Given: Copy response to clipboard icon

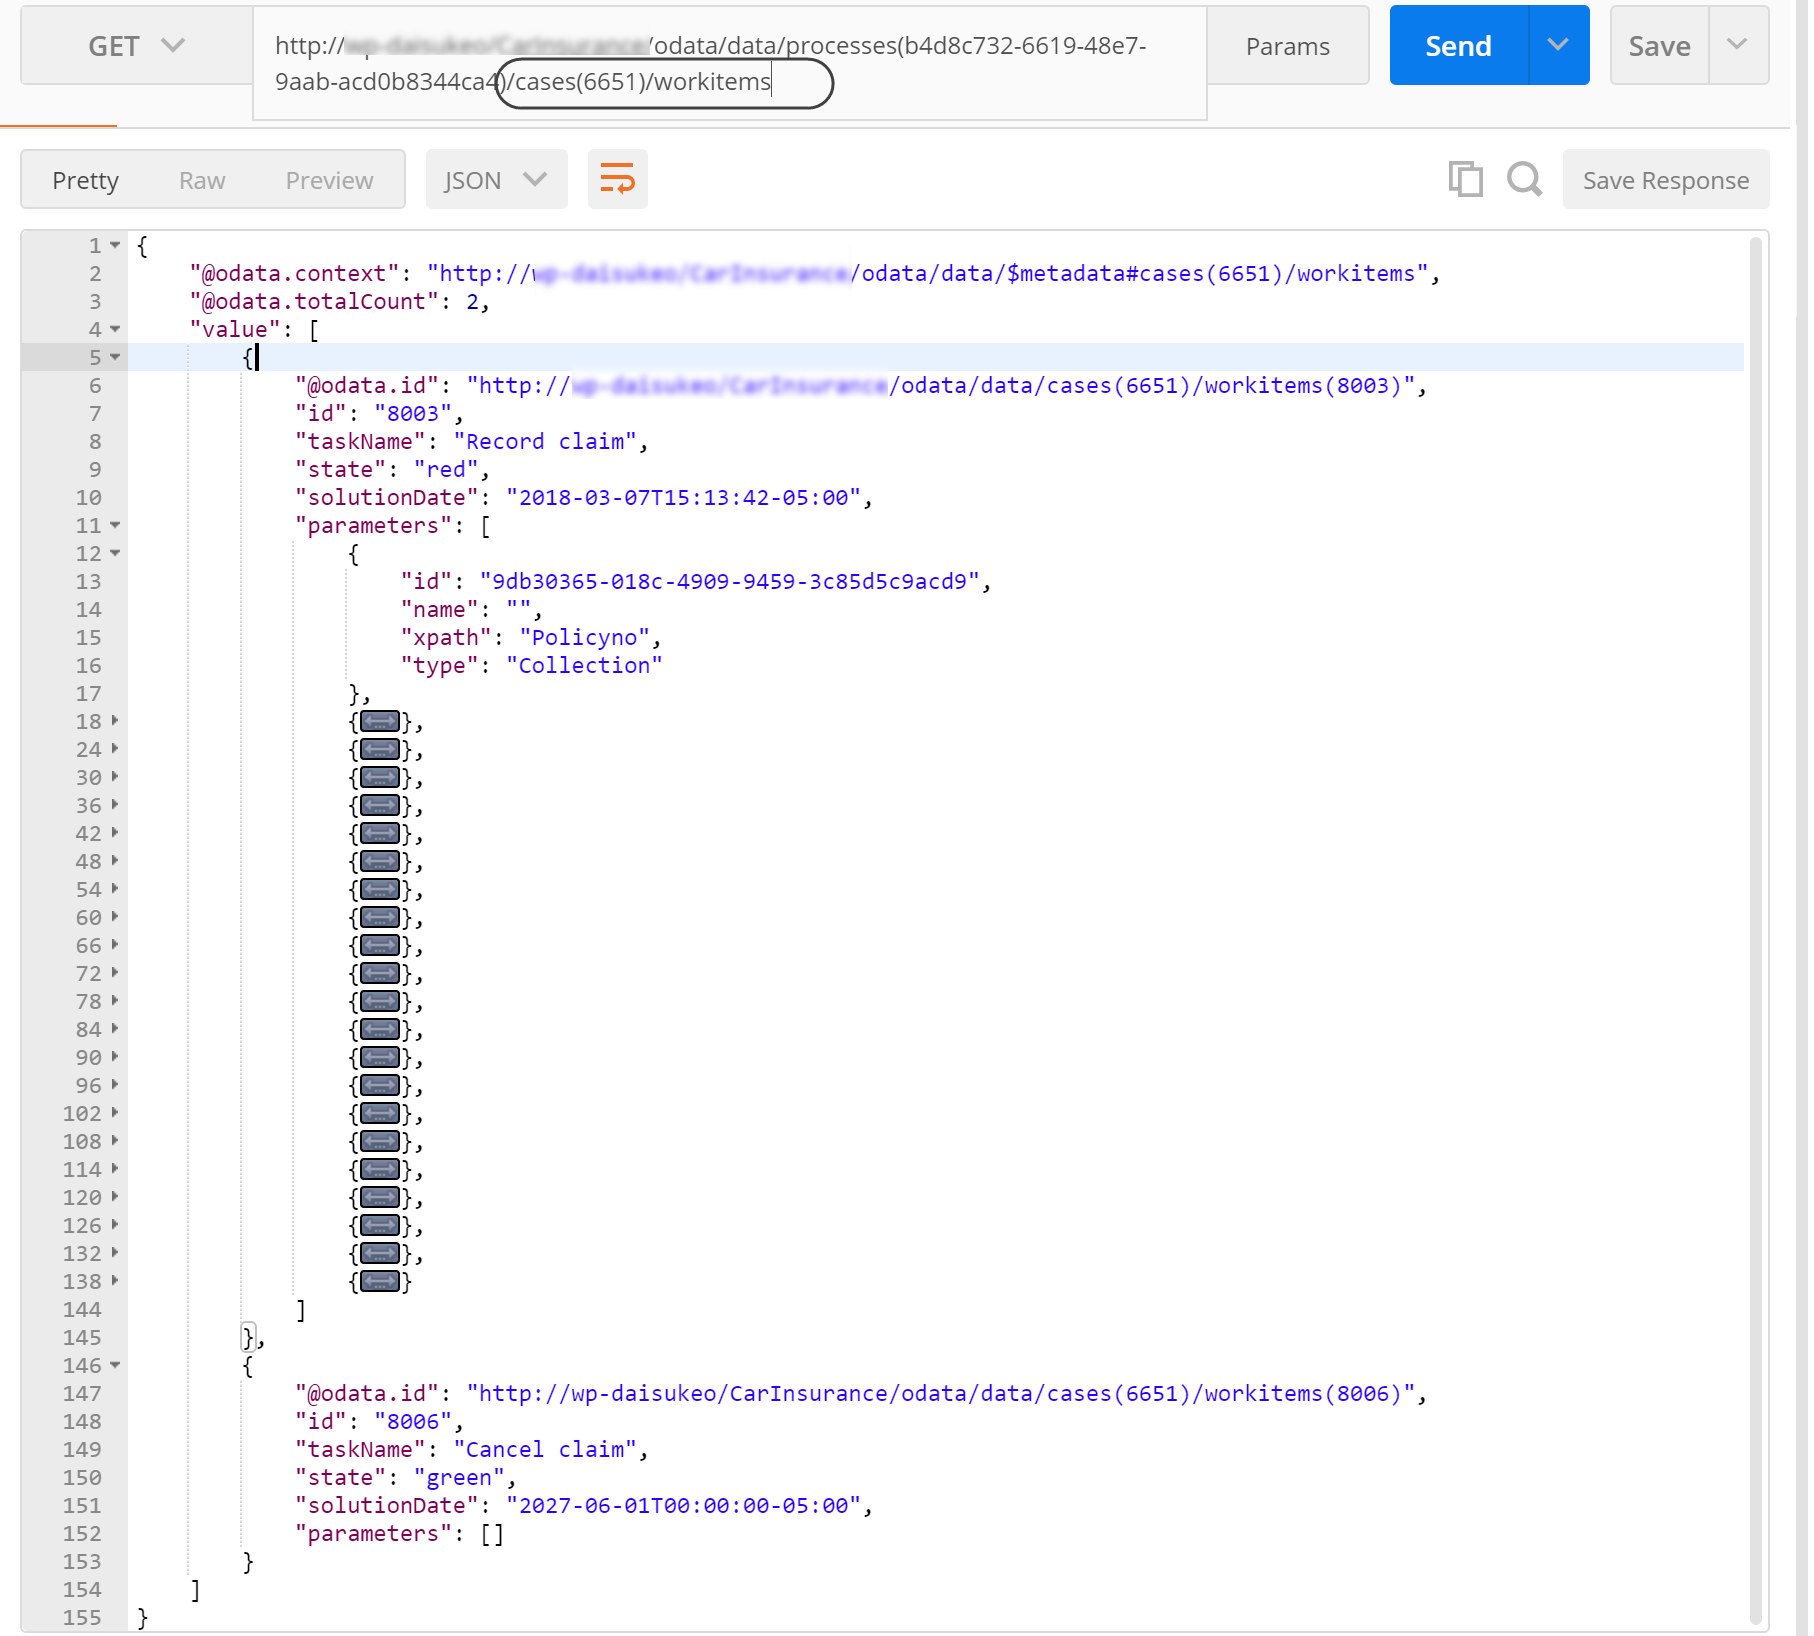Looking at the screenshot, I should (x=1465, y=180).
